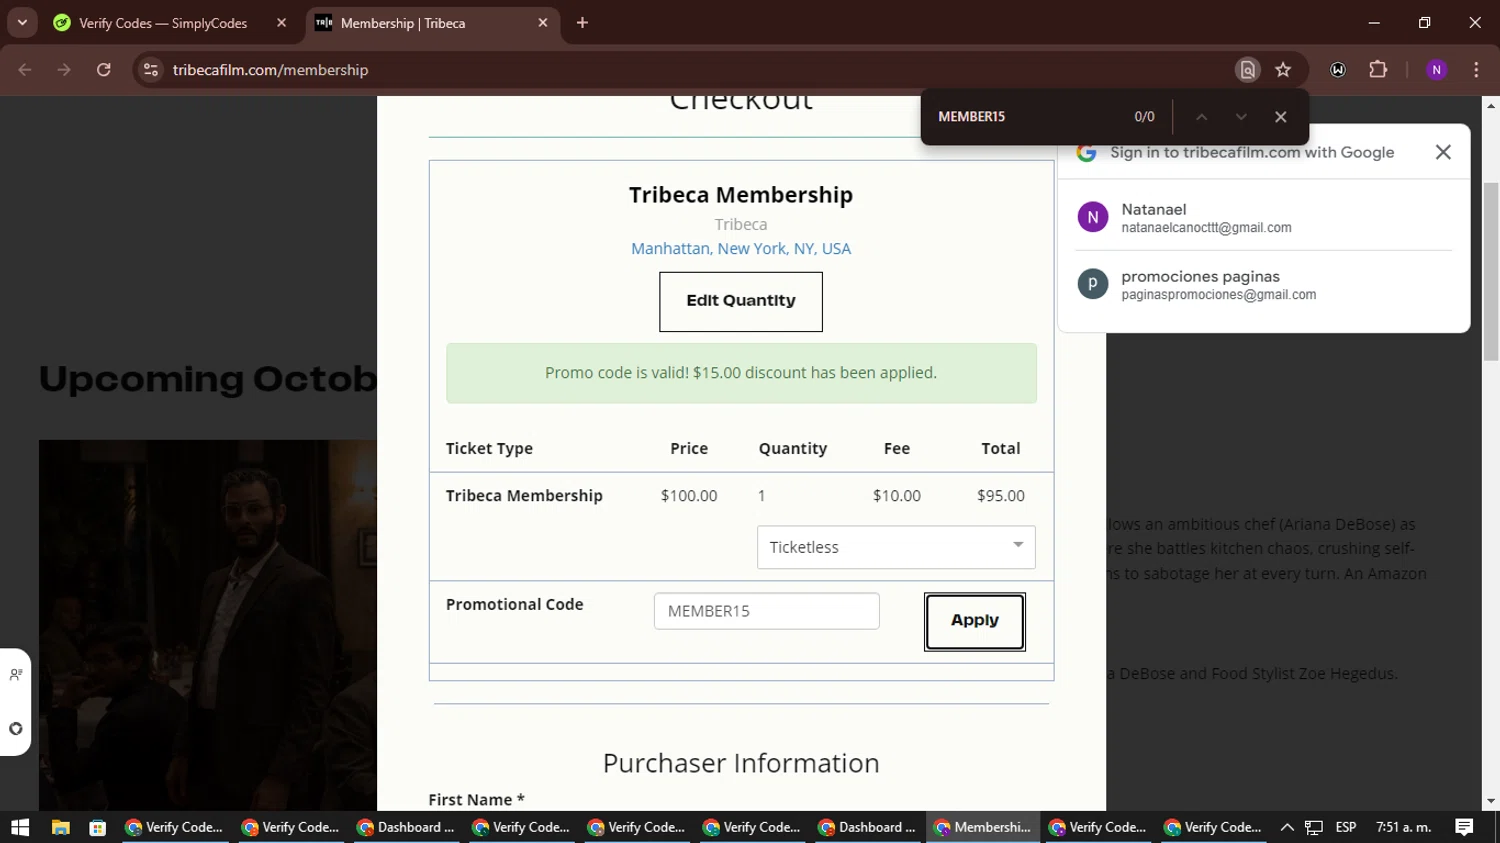Click the W extension icon in toolbar
This screenshot has width=1500, height=843.
tap(1338, 70)
